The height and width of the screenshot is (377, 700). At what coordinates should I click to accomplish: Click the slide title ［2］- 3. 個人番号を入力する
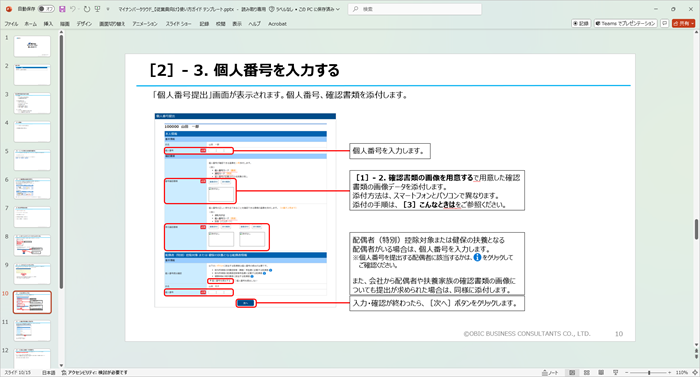coord(244,70)
